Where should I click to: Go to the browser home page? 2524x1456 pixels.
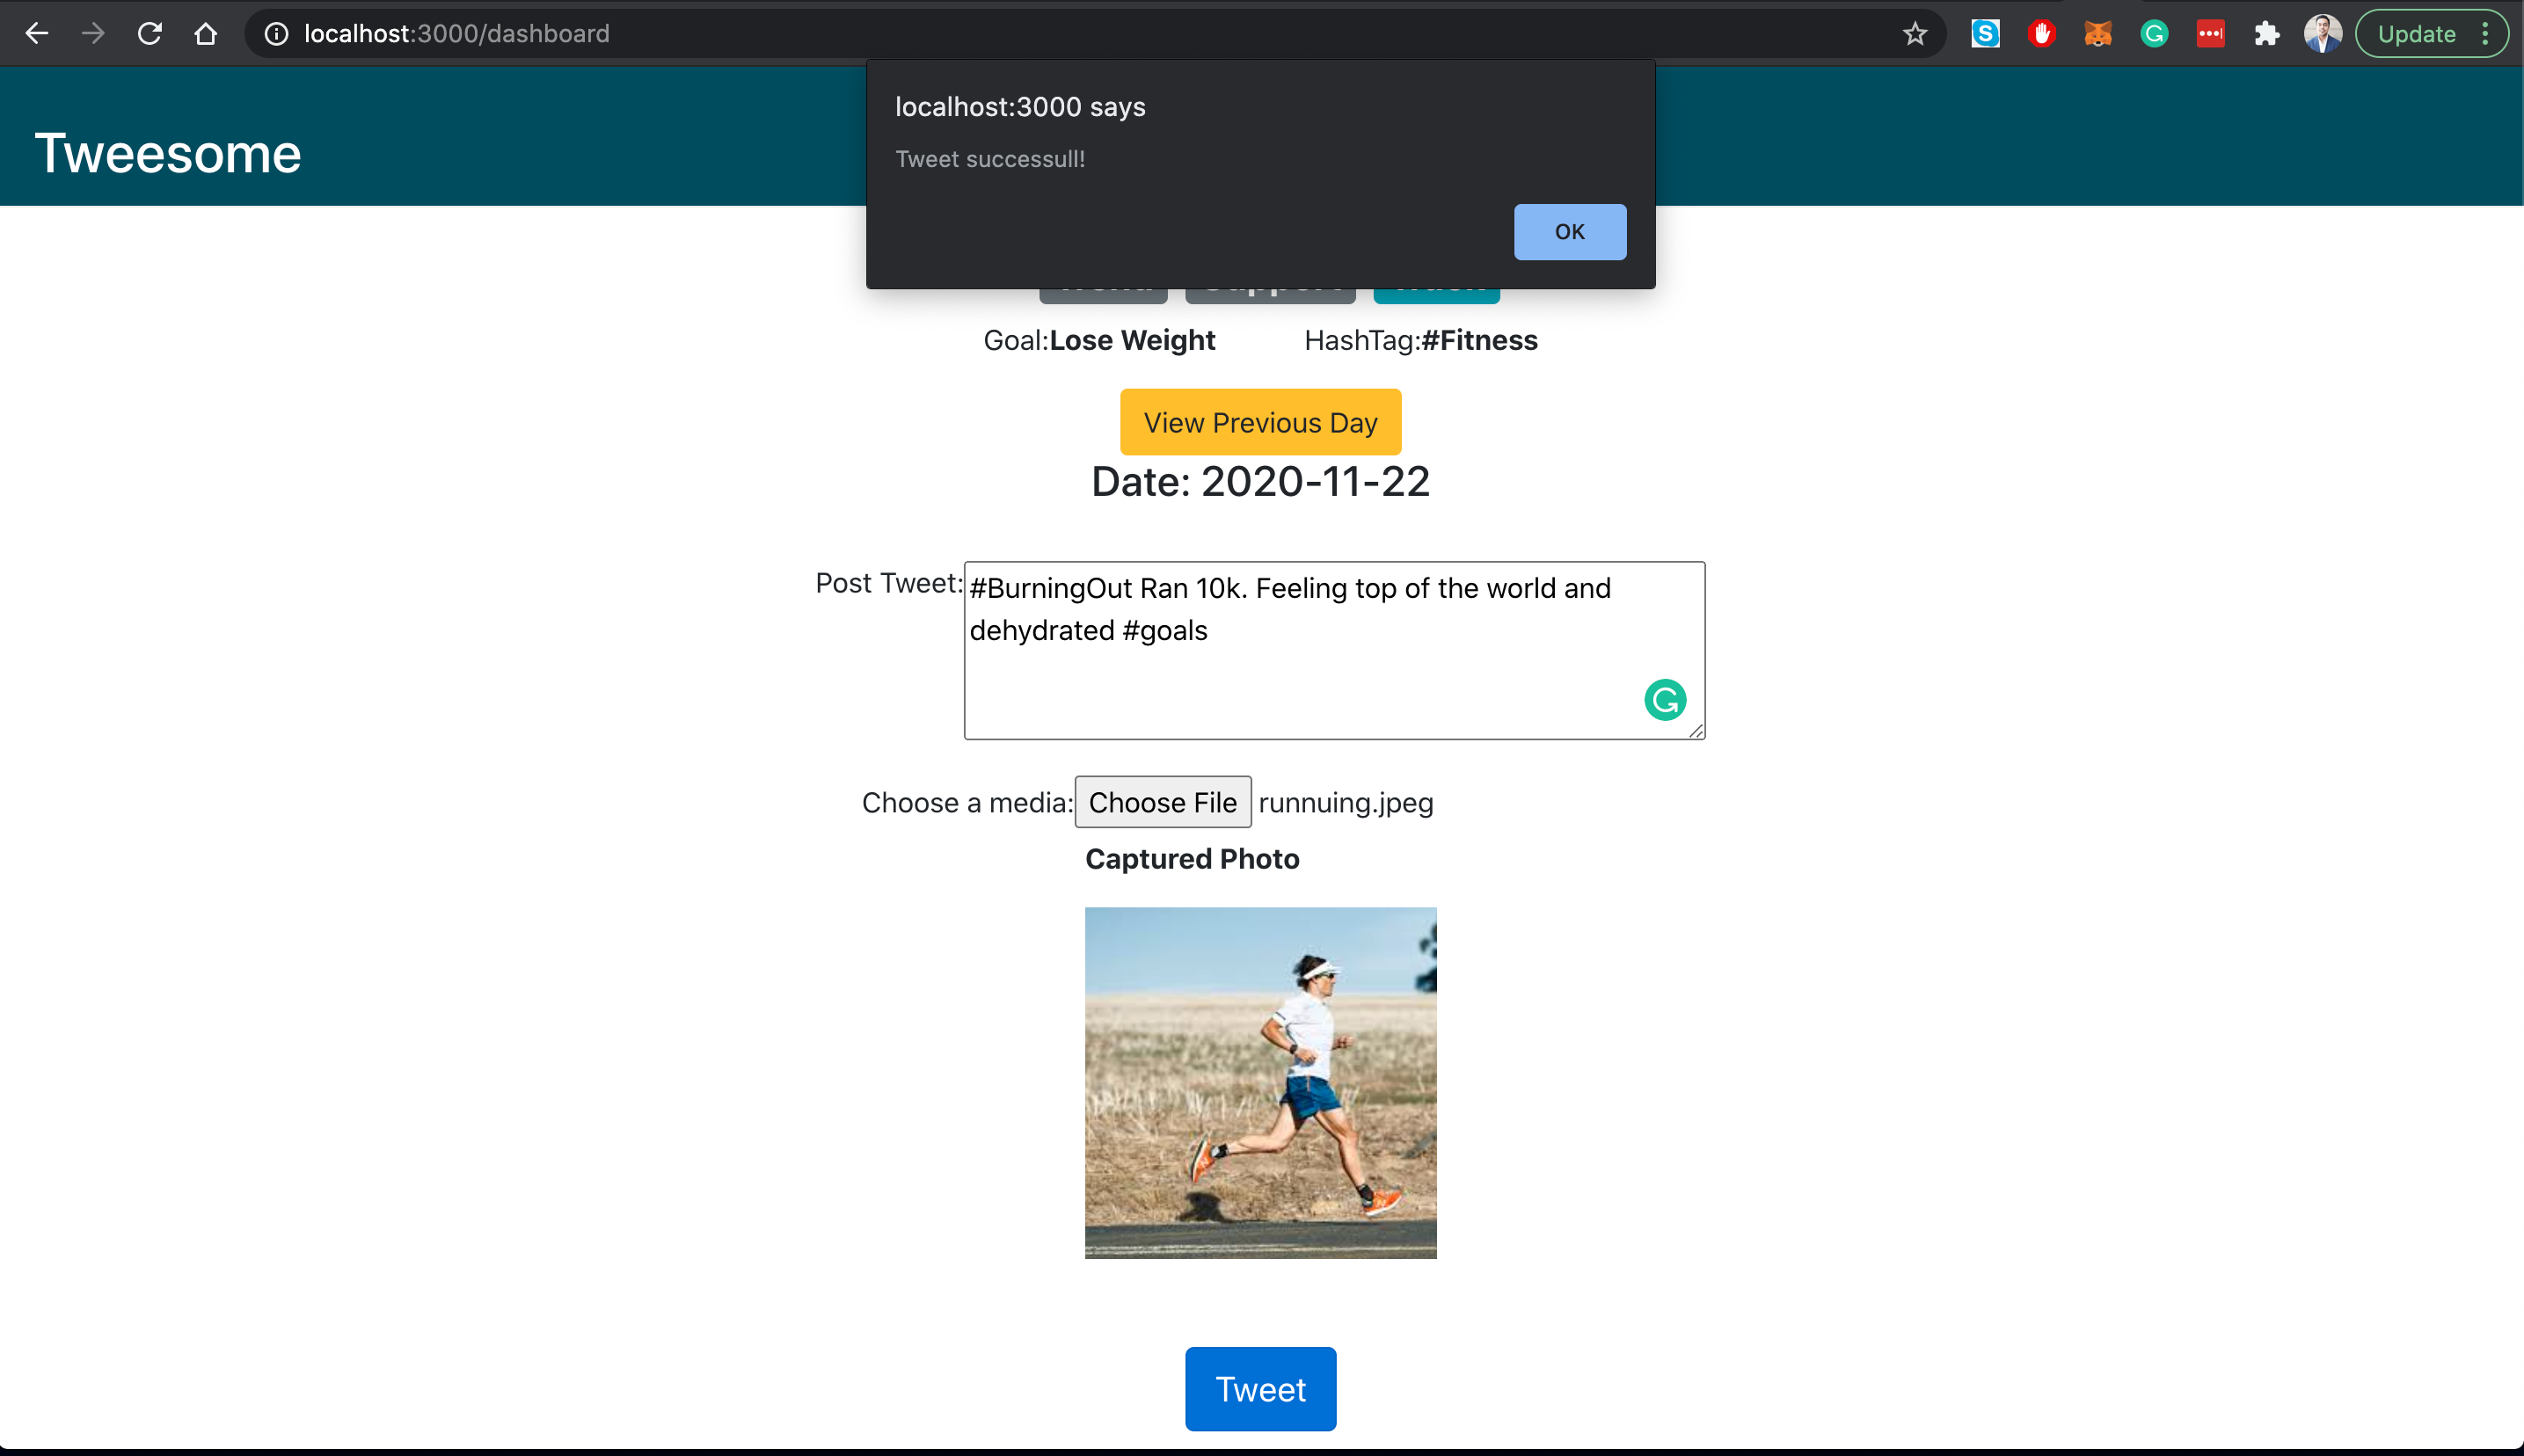click(x=206, y=34)
